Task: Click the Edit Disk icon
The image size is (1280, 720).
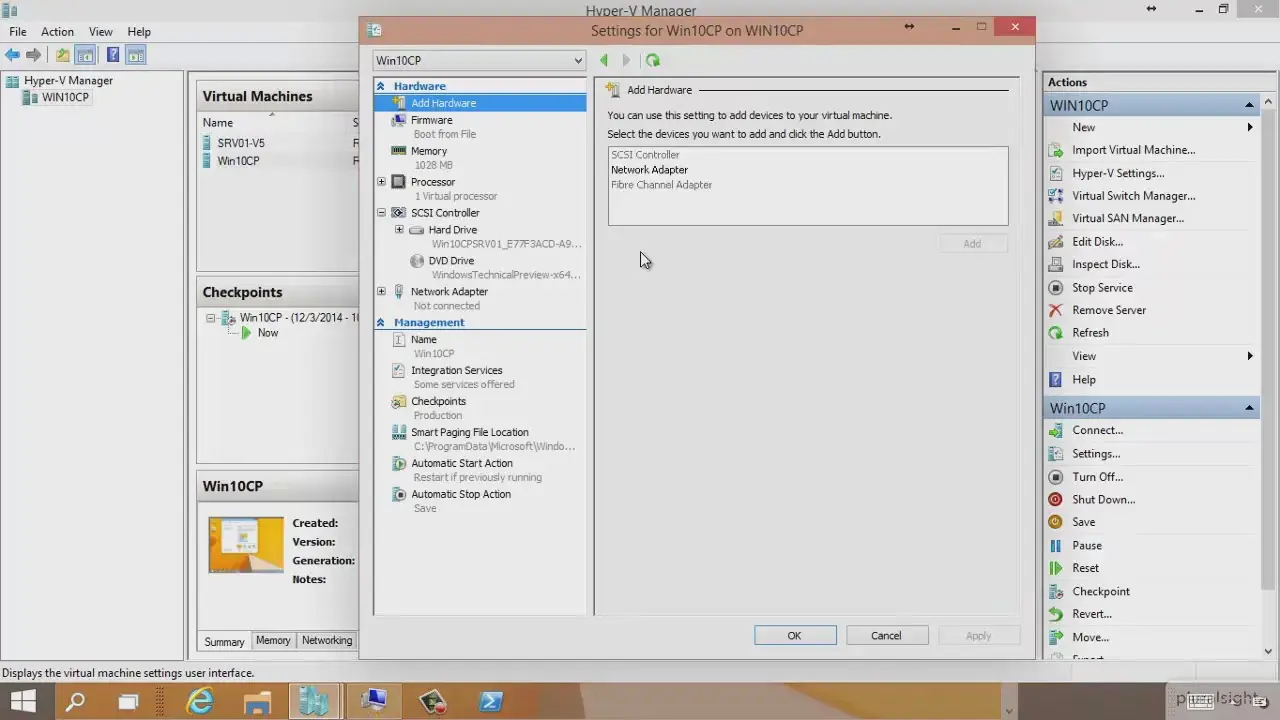Action: coord(1055,242)
